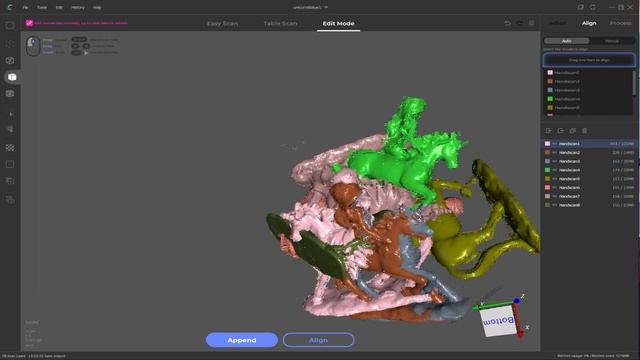
Task: Click the checkerboard texture sidebar icon
Action: point(10,147)
